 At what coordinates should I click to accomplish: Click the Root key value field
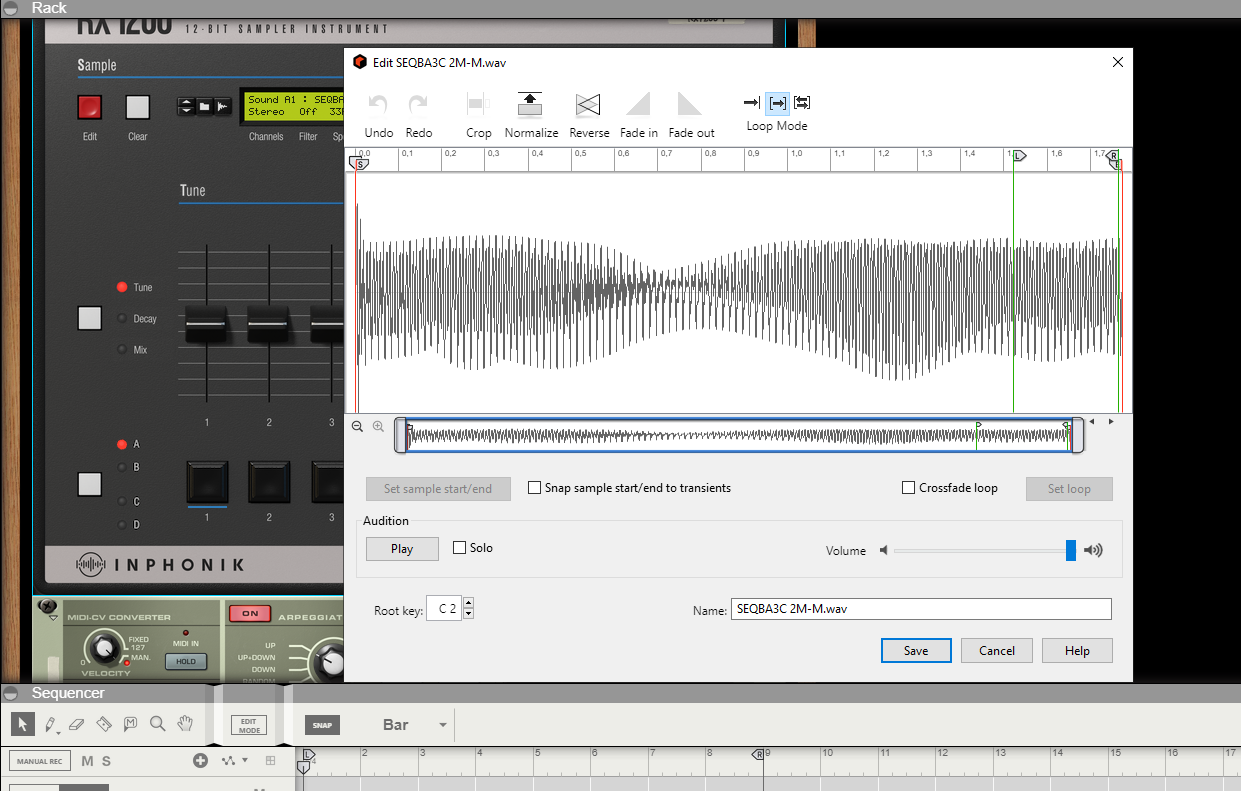coord(444,609)
